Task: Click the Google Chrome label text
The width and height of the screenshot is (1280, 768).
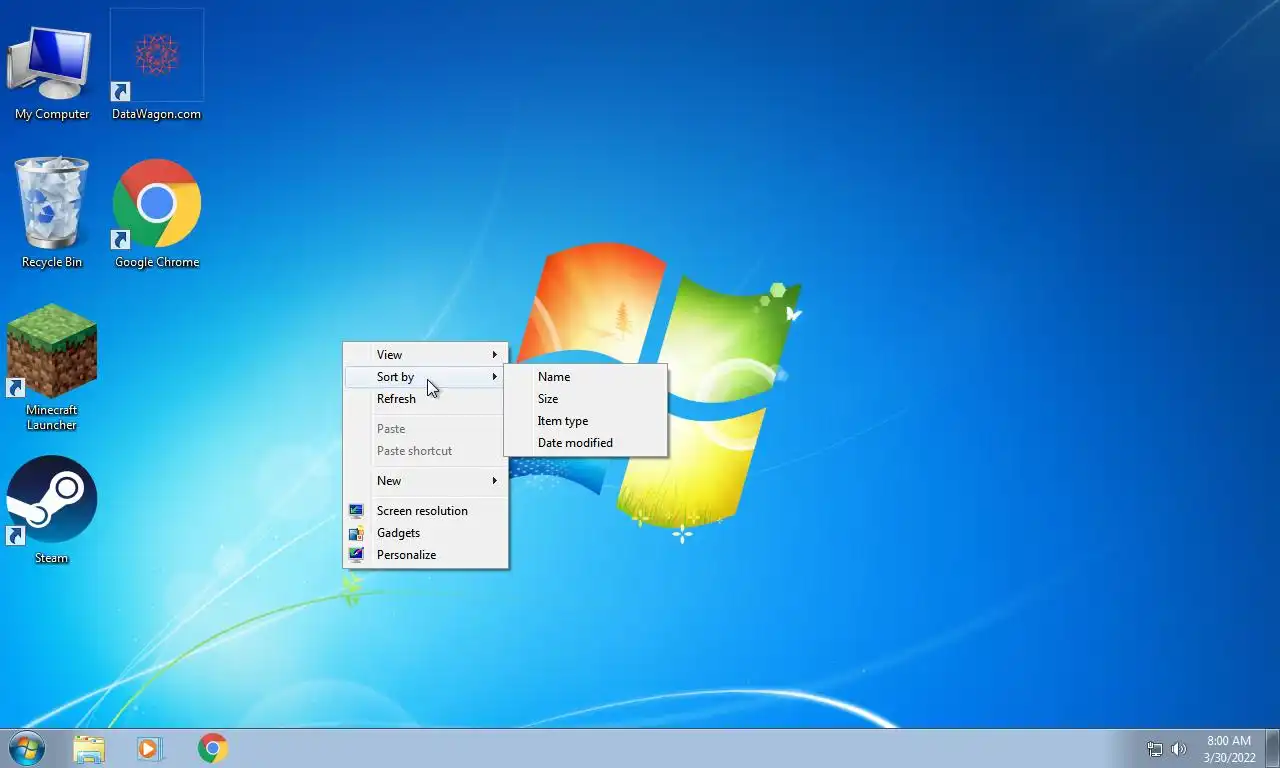Action: click(x=157, y=262)
